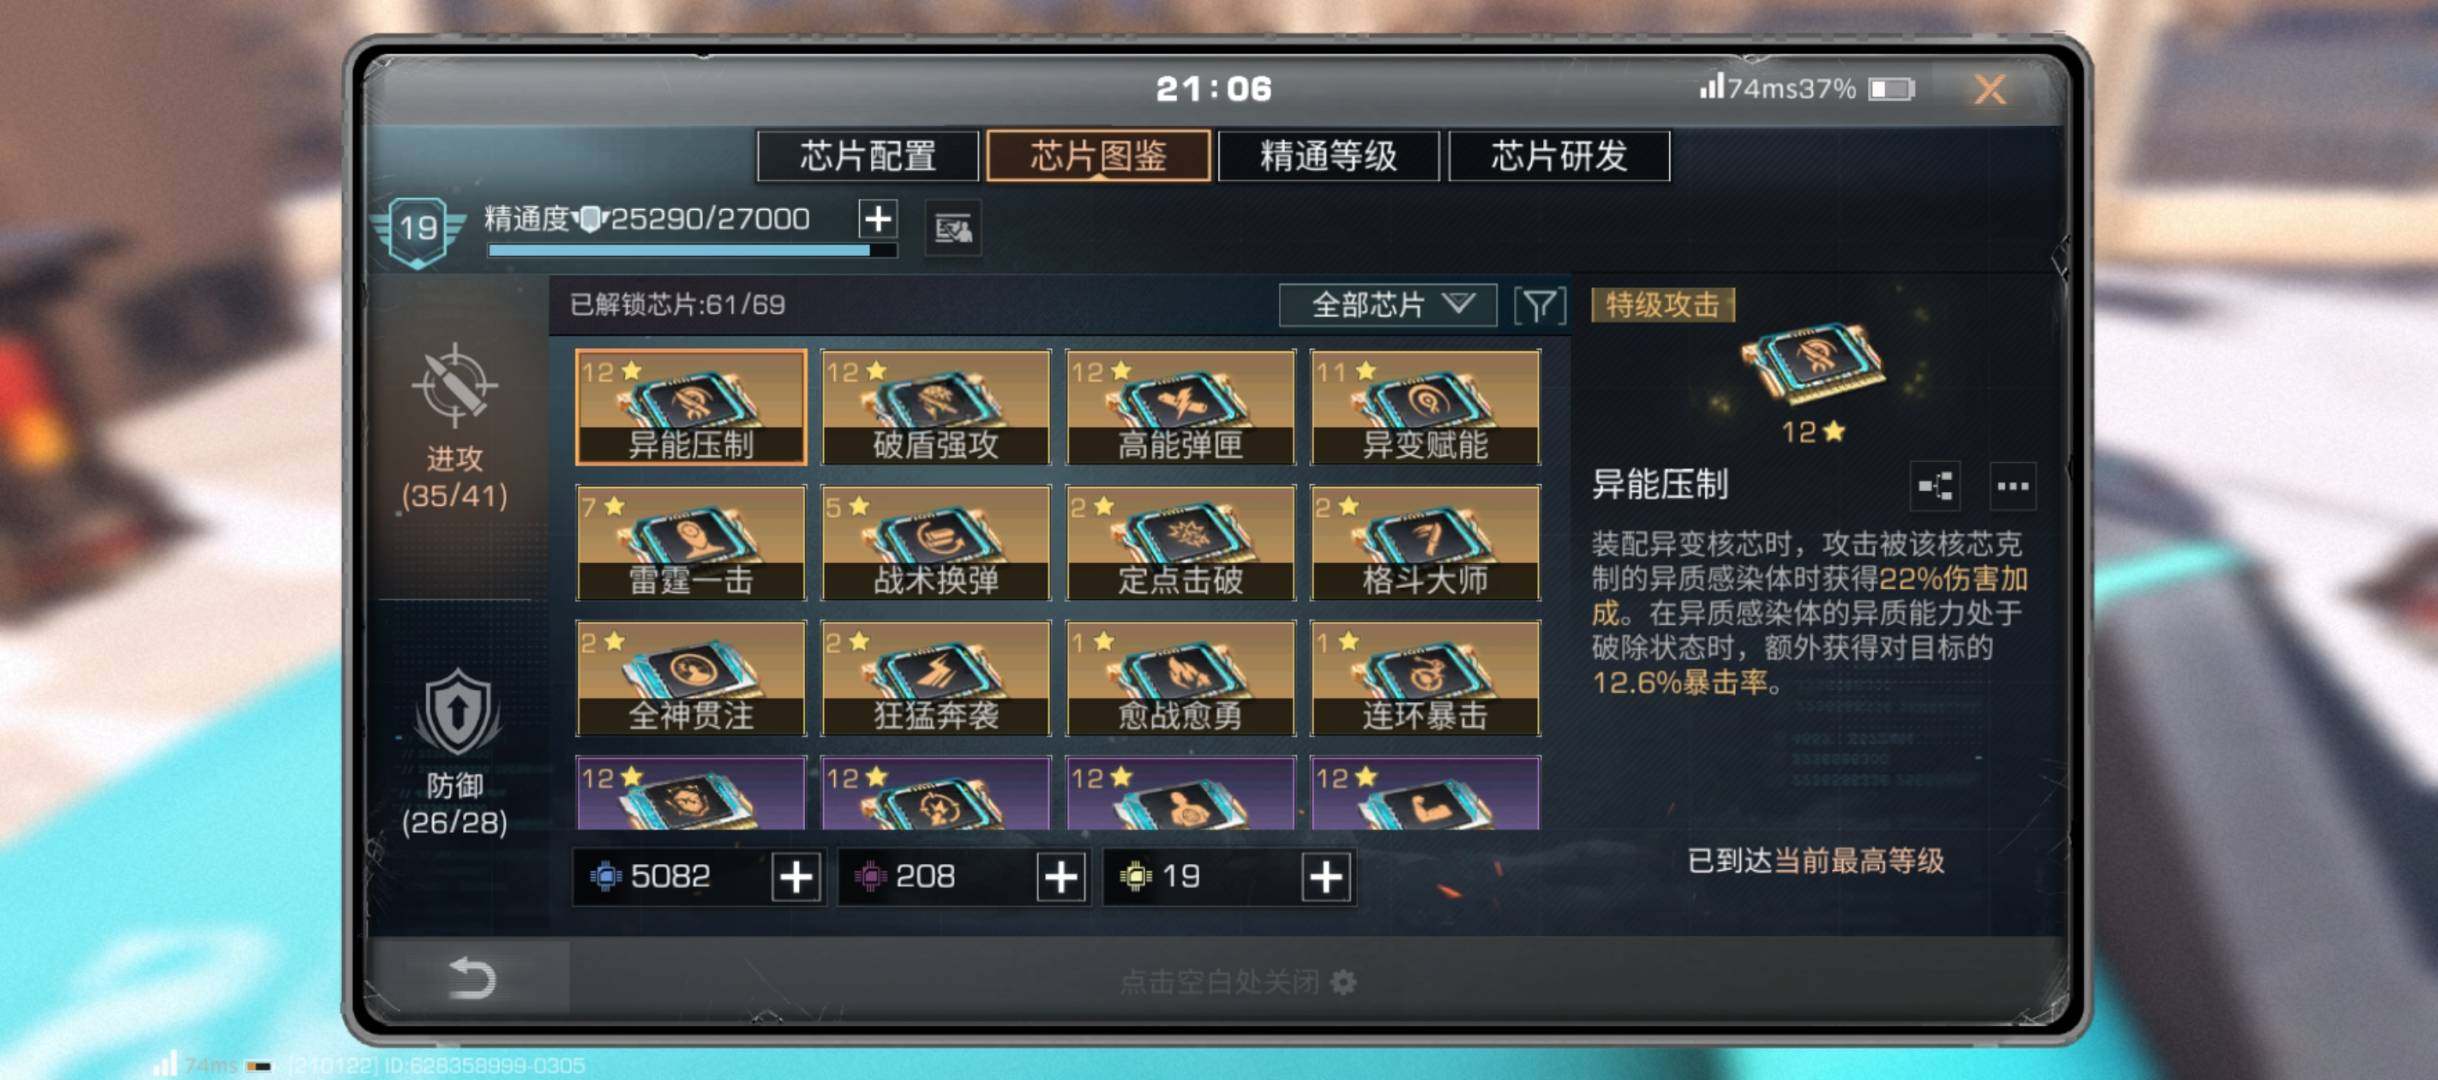Image resolution: width=2438 pixels, height=1080 pixels.
Task: Add more blue chips with plus button
Action: (796, 877)
